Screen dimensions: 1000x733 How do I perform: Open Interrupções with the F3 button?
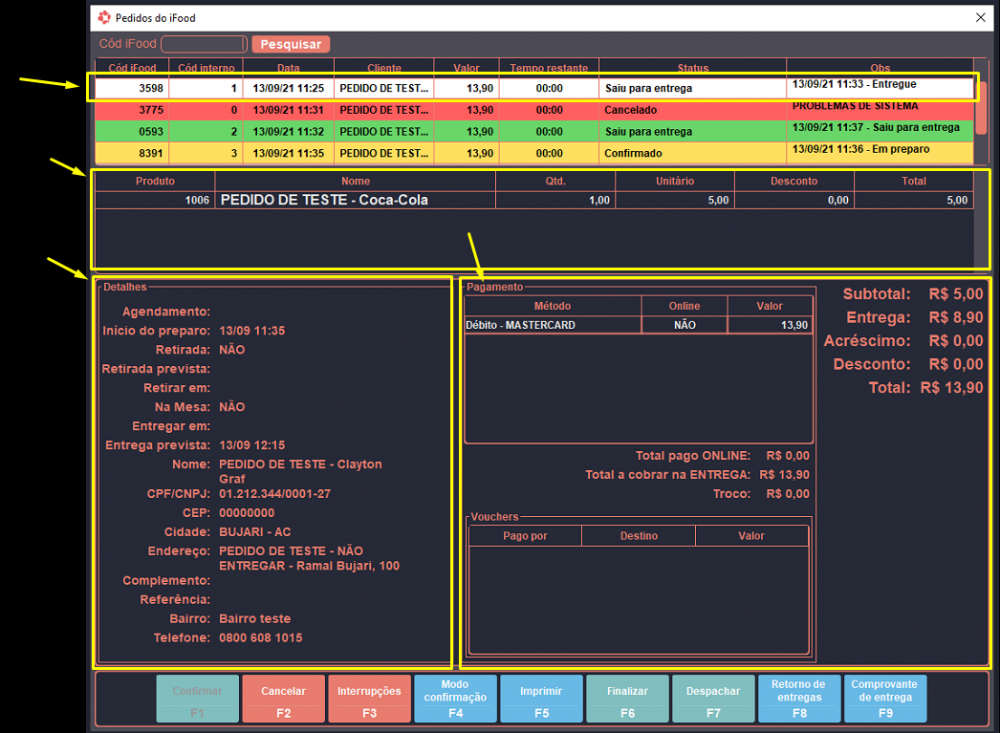click(x=369, y=698)
